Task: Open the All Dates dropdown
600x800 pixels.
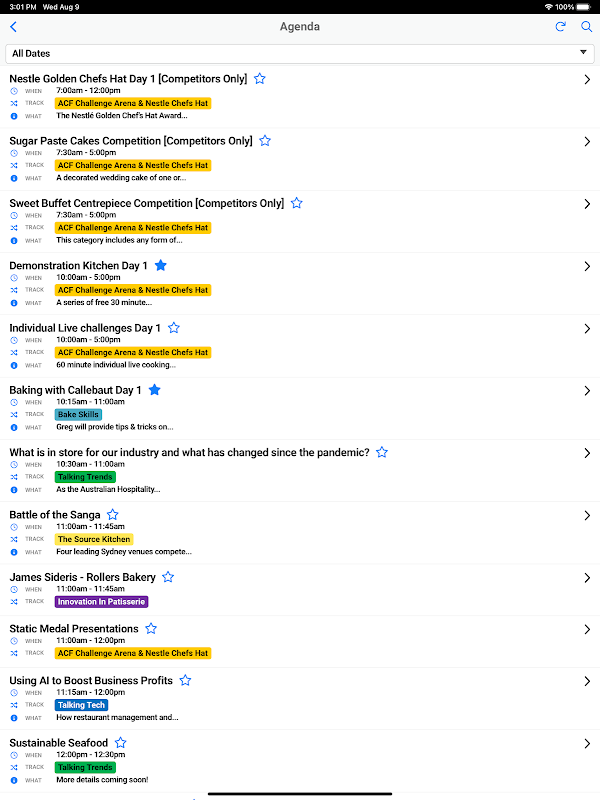Action: click(x=300, y=53)
